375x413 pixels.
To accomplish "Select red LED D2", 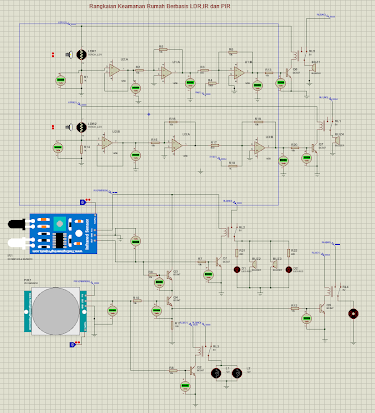I will pyautogui.click(x=289, y=269).
